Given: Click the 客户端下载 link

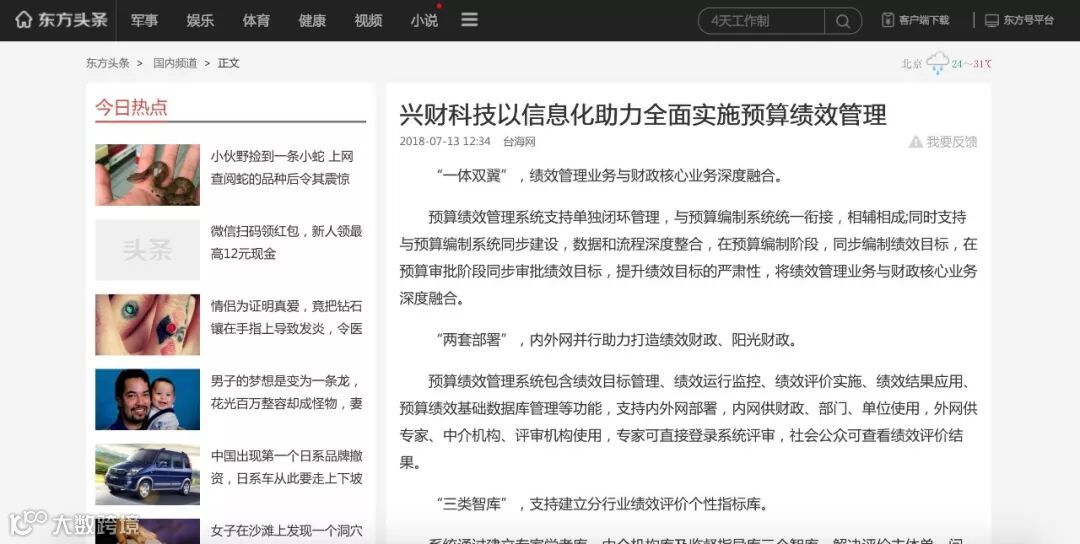Looking at the screenshot, I should pos(924,21).
